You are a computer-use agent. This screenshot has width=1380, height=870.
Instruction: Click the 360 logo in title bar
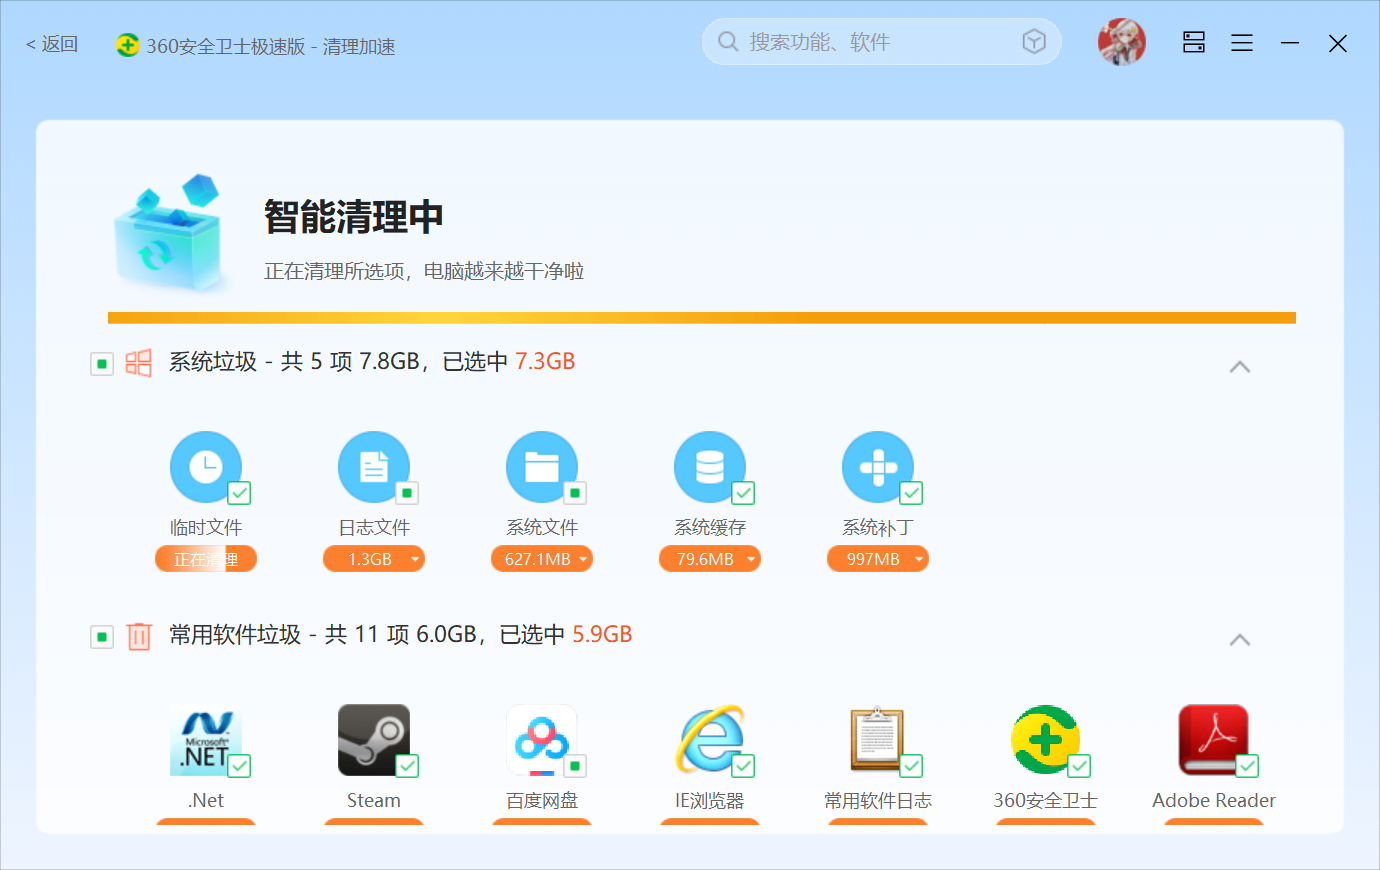128,45
